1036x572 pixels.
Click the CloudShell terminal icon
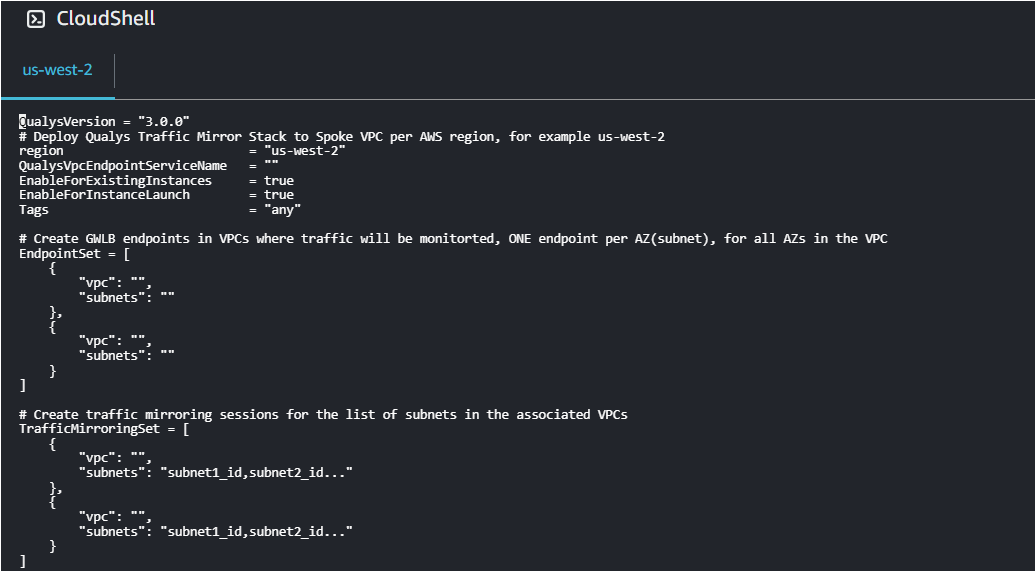[x=36, y=19]
